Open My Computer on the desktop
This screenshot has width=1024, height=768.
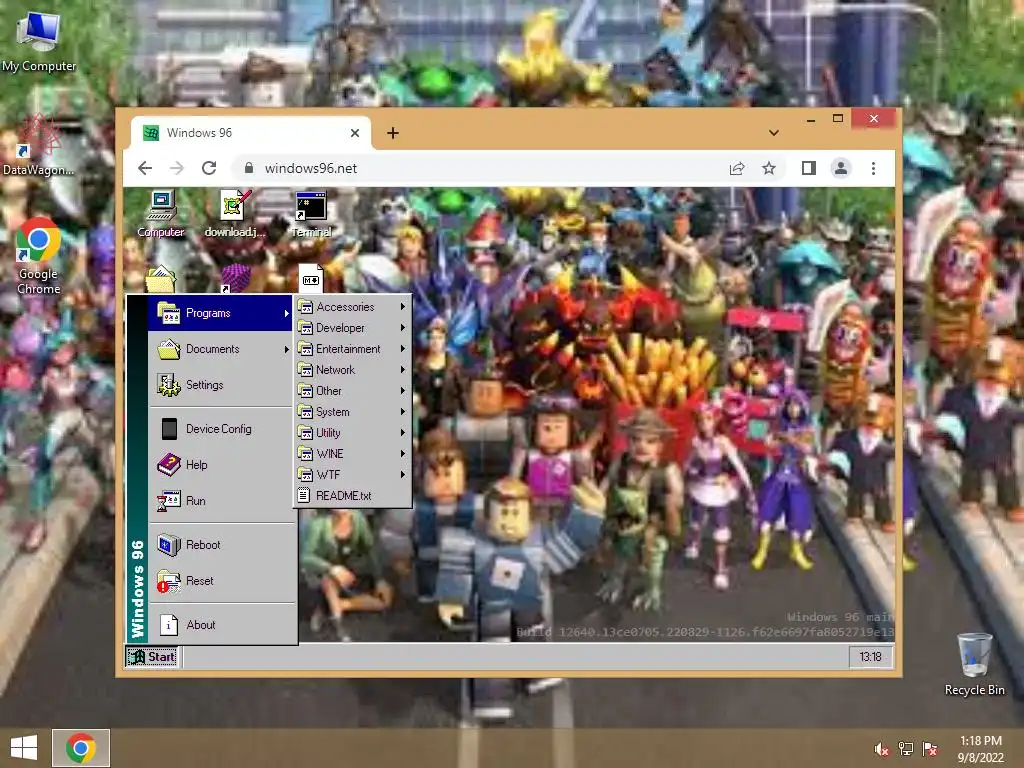[39, 41]
